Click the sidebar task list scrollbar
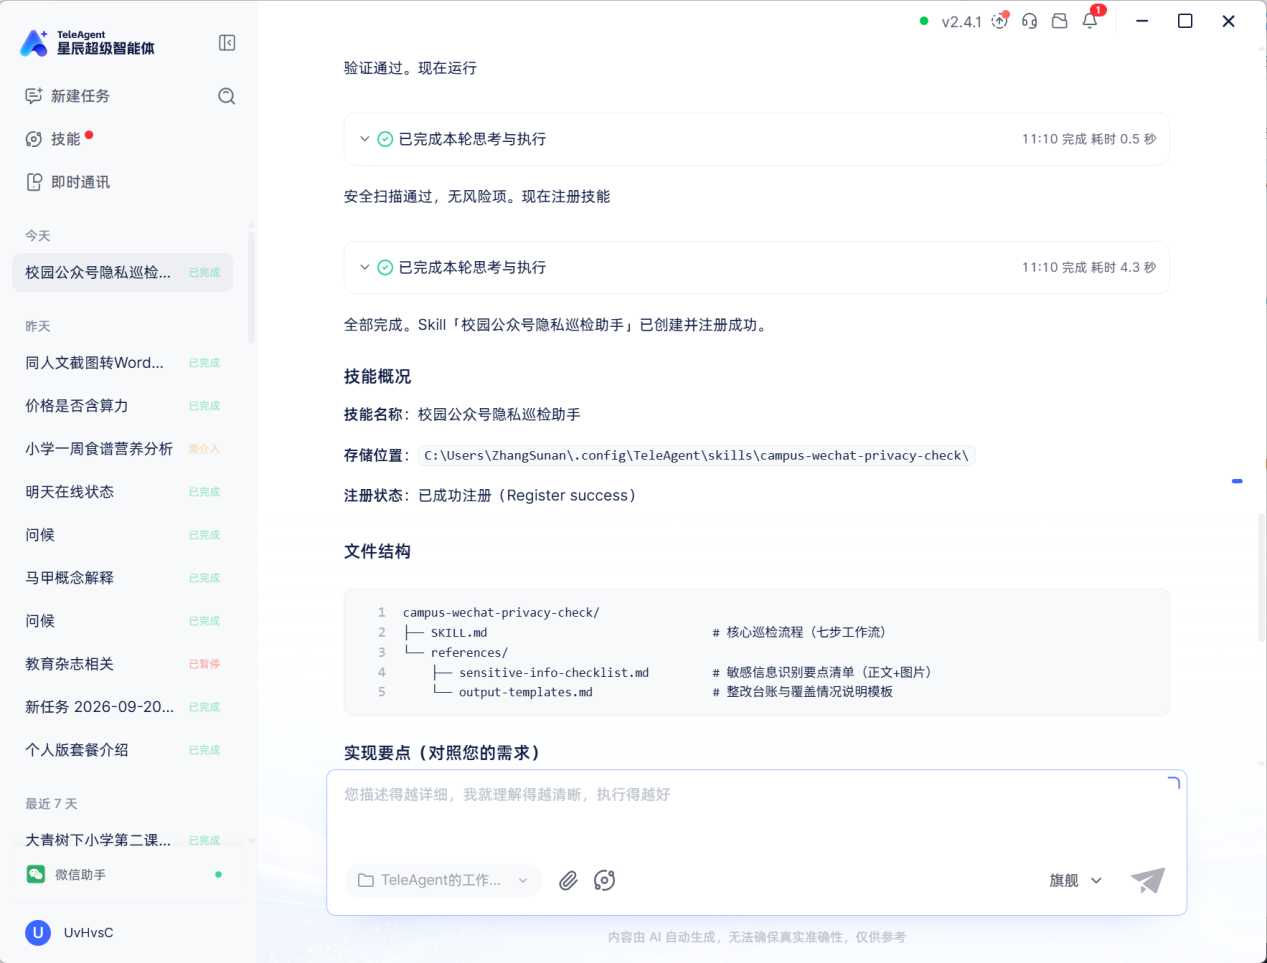 tap(251, 287)
